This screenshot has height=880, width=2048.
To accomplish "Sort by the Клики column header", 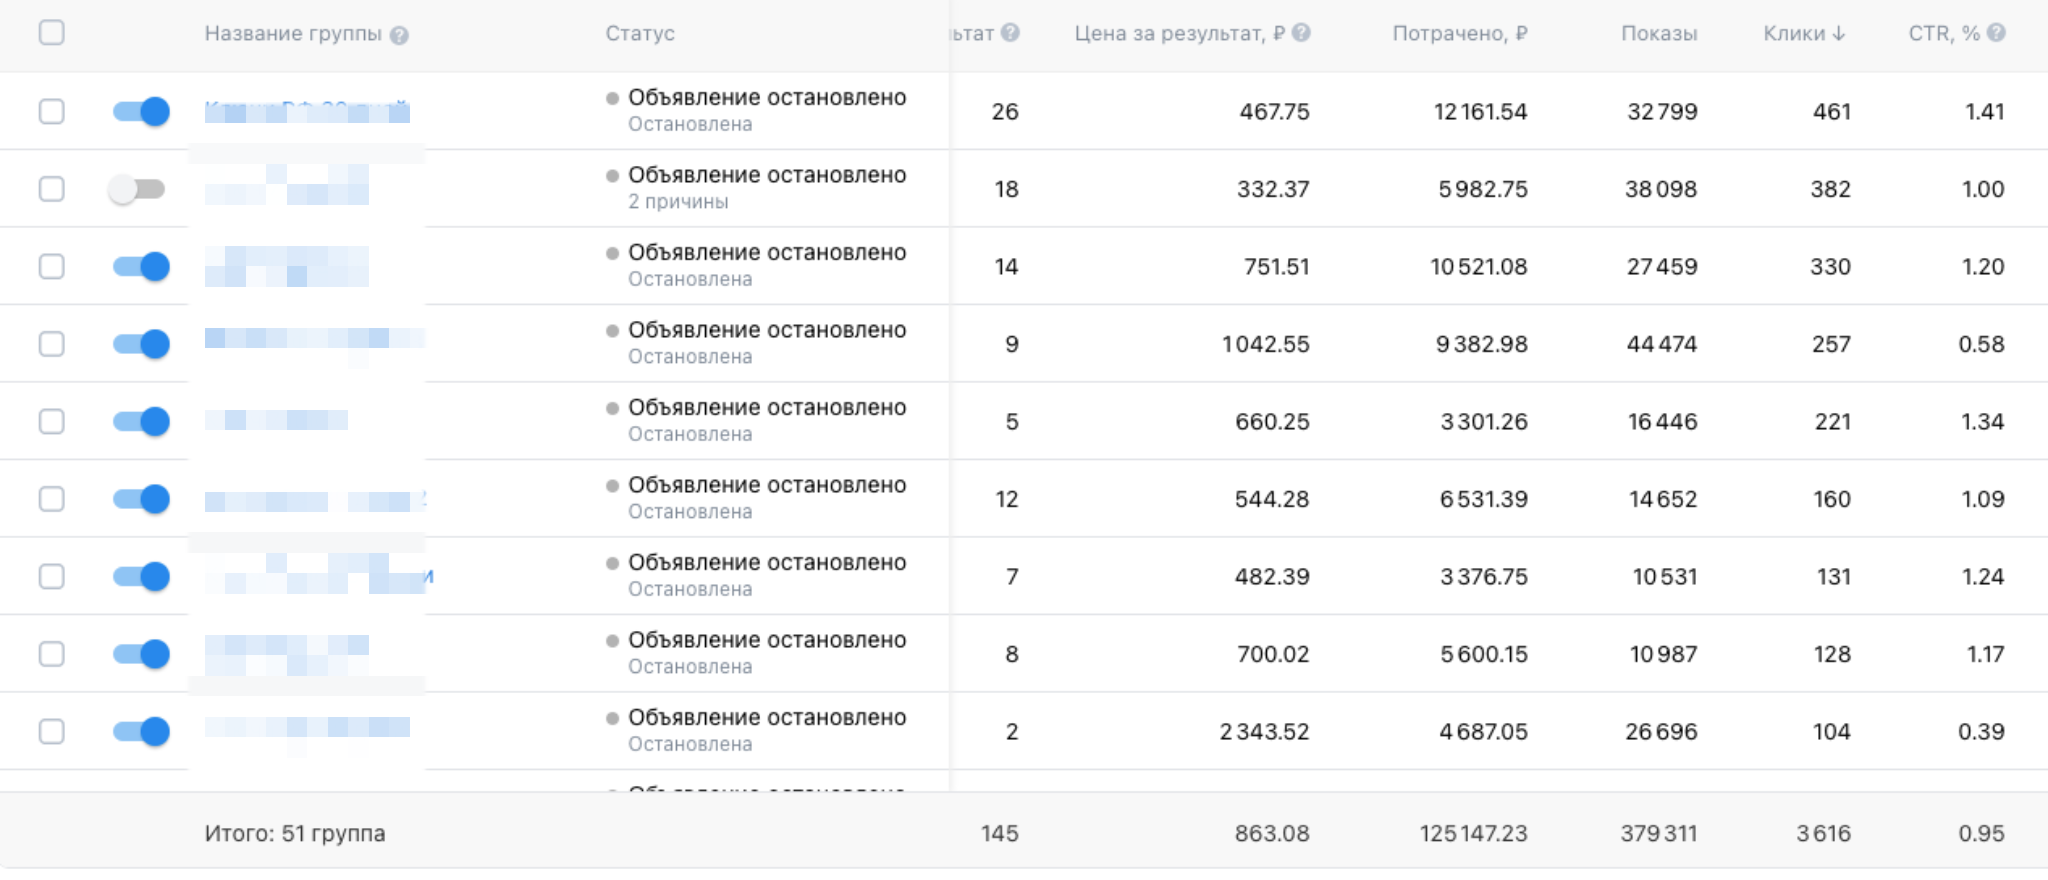I will [x=1793, y=33].
